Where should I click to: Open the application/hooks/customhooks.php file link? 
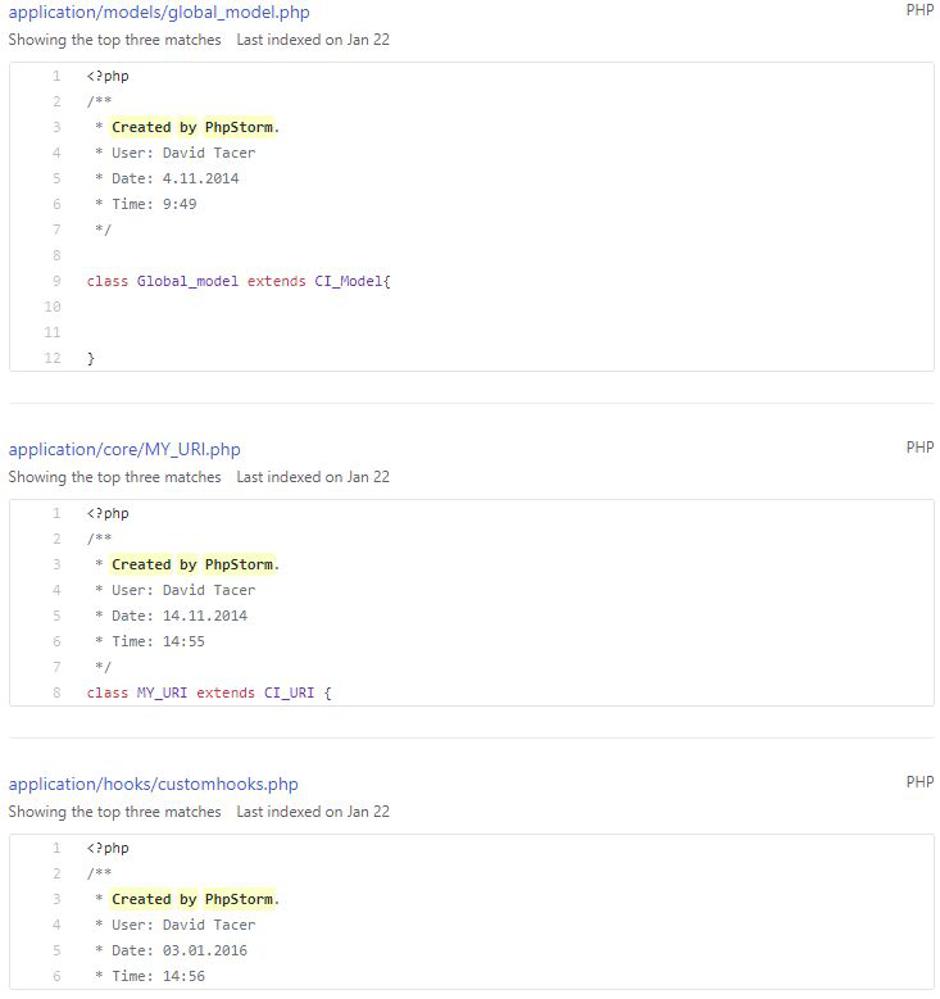[x=153, y=784]
